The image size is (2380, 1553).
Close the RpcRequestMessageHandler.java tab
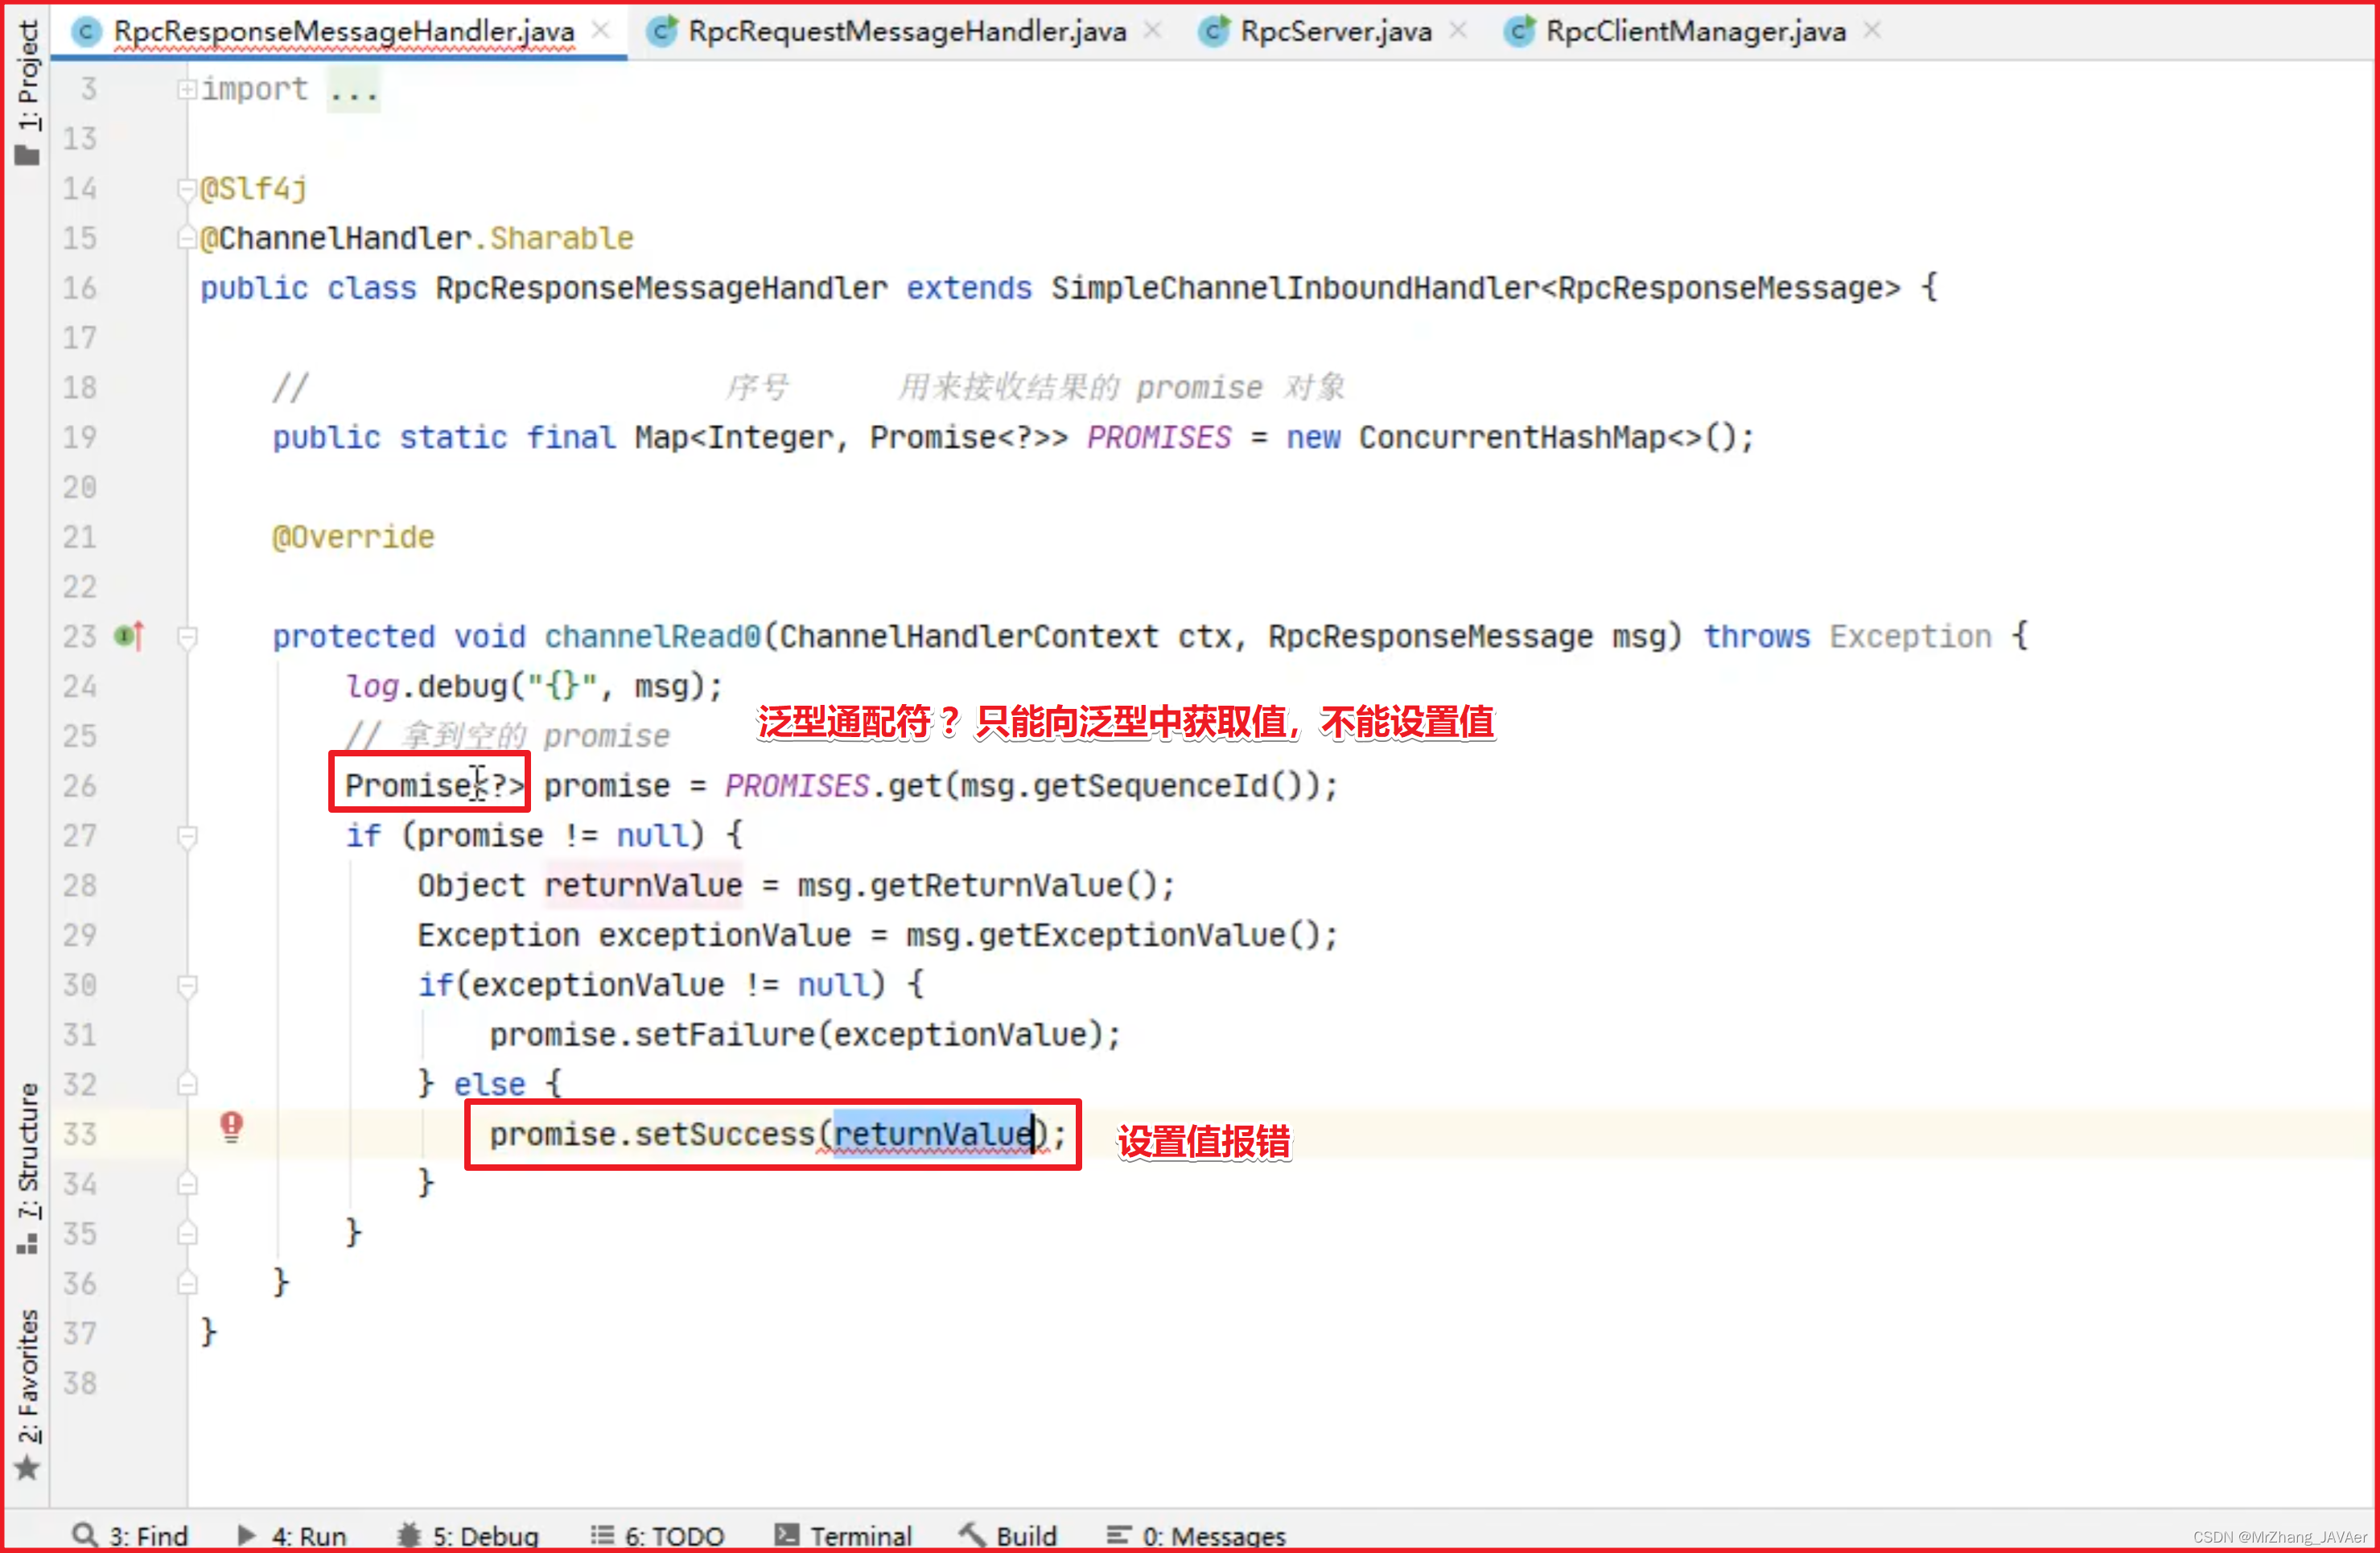[1153, 31]
